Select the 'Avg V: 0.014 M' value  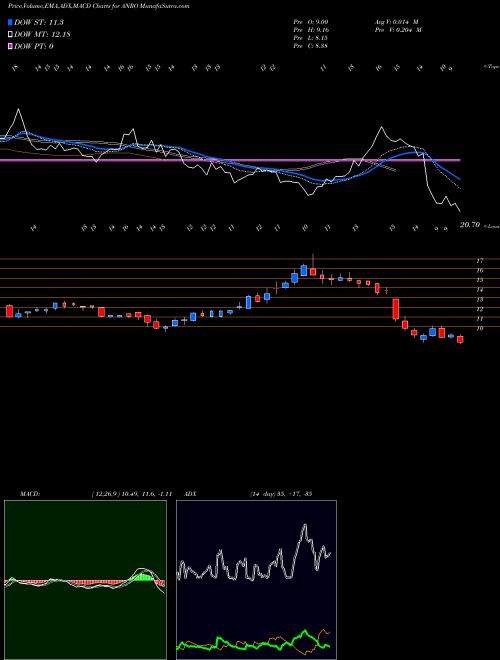(x=396, y=22)
